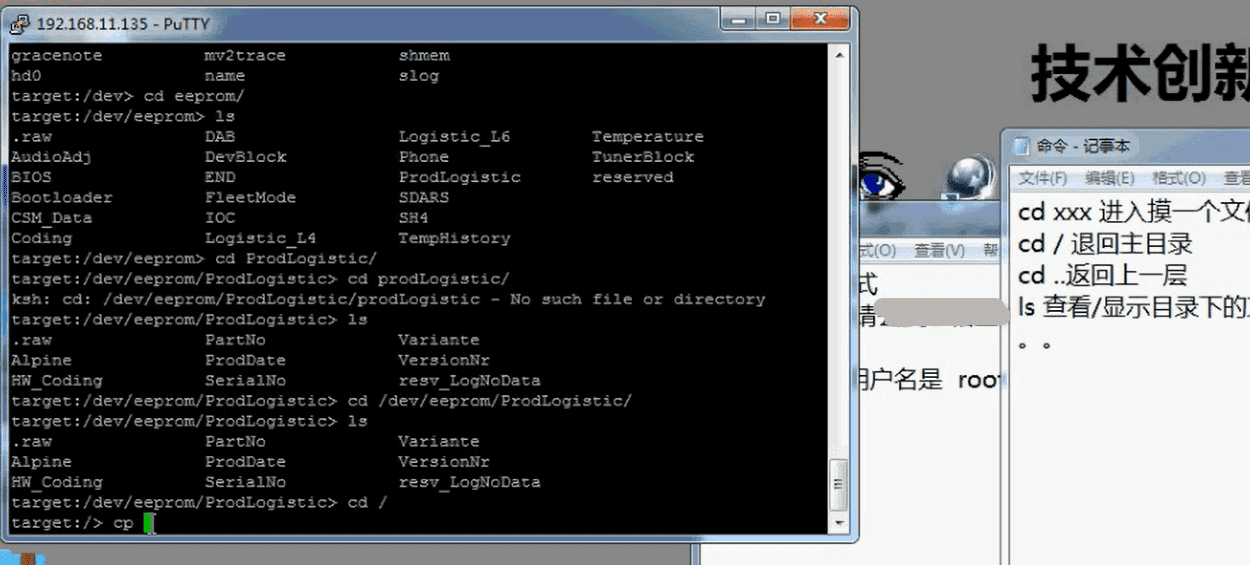Click the PuTTY scrollbar up arrow
Viewport: 1250px width, 565px height.
[840, 54]
